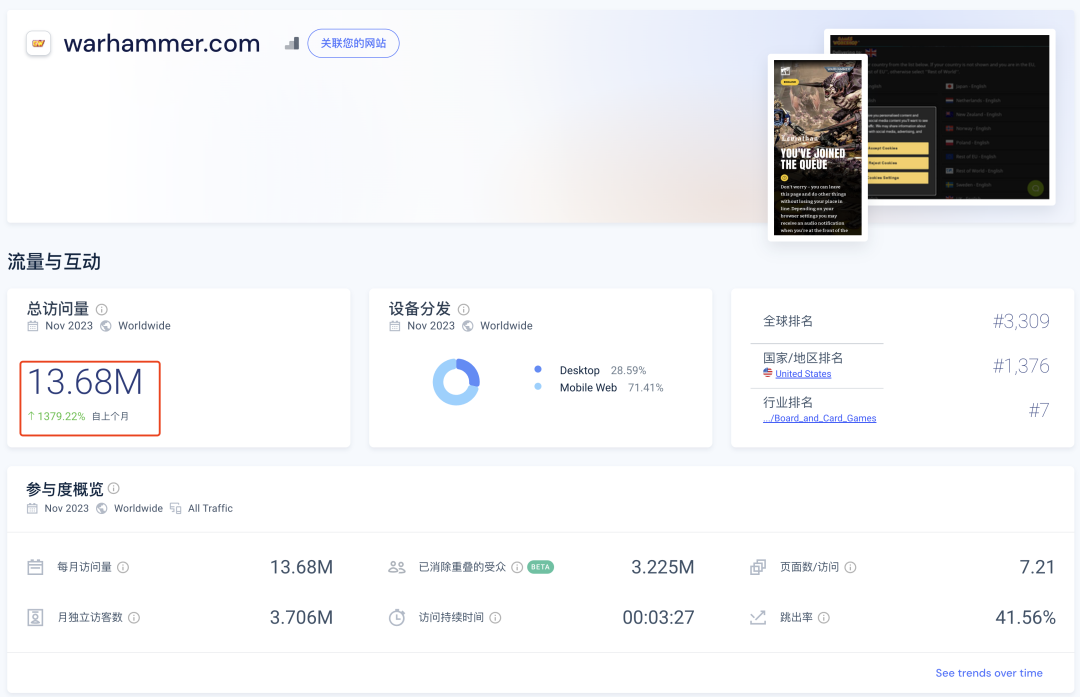Screen dimensions: 1080x697
Task: Click the global rank value #3,309
Action: tap(1021, 321)
